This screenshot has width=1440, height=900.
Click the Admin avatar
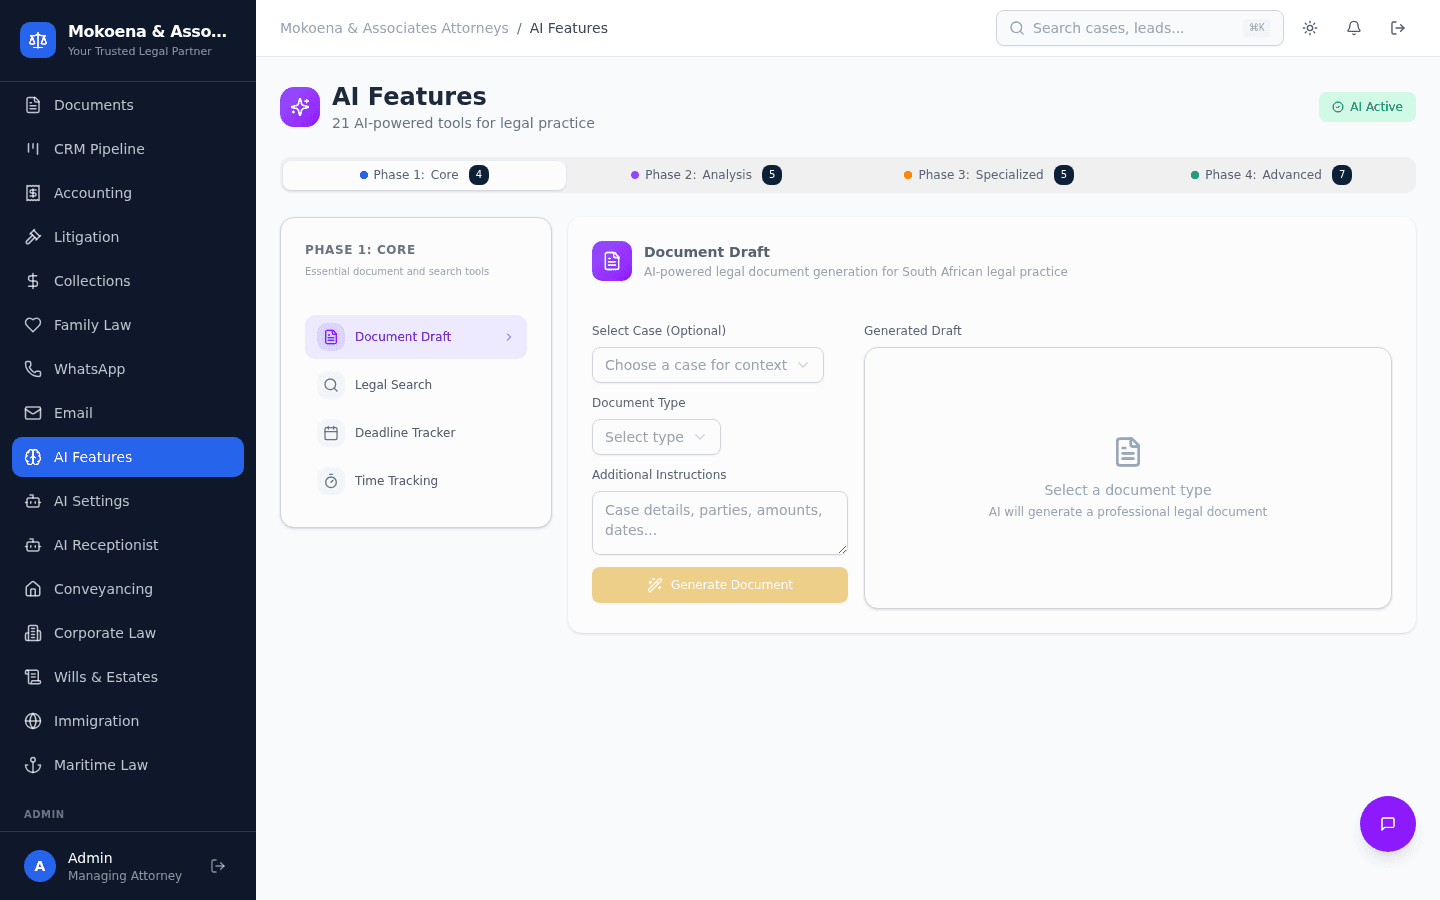[40, 866]
